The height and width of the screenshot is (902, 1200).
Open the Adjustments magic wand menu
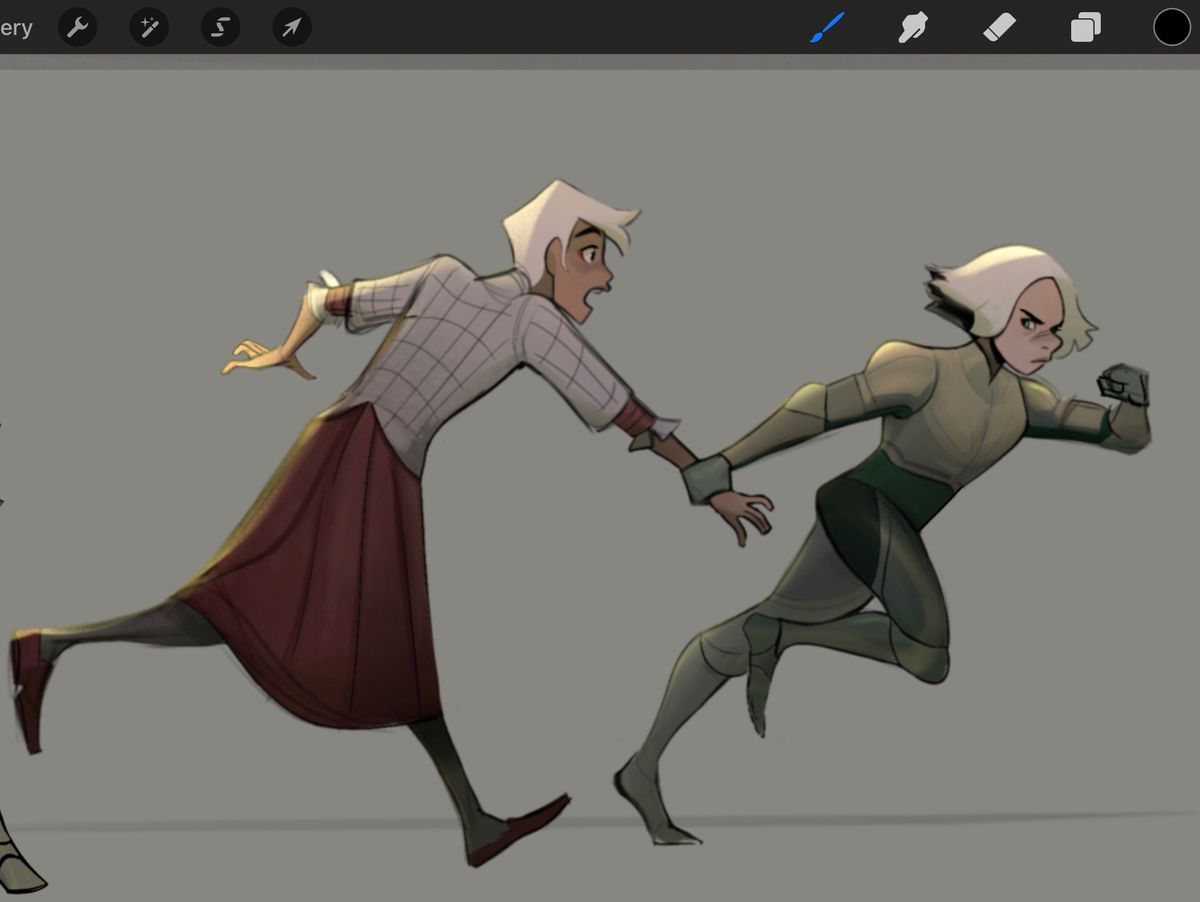[x=148, y=28]
